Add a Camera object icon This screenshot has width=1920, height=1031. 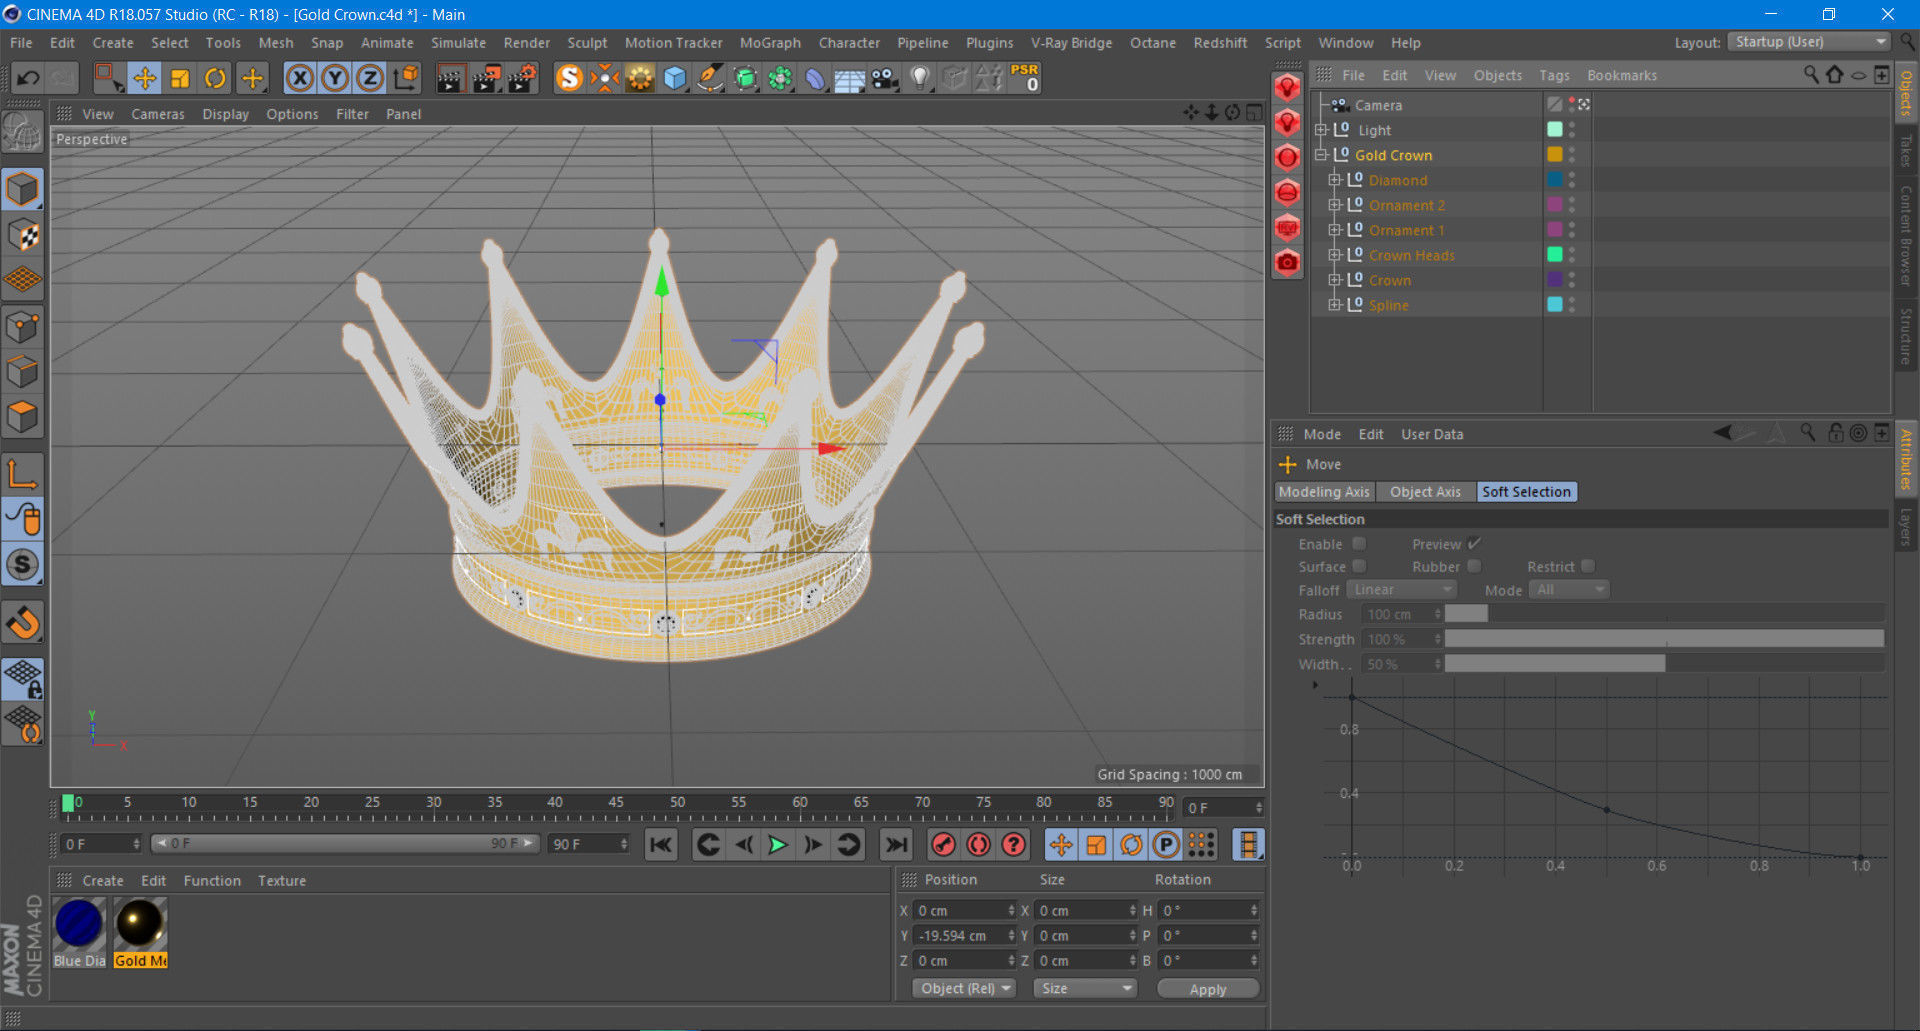click(x=885, y=78)
